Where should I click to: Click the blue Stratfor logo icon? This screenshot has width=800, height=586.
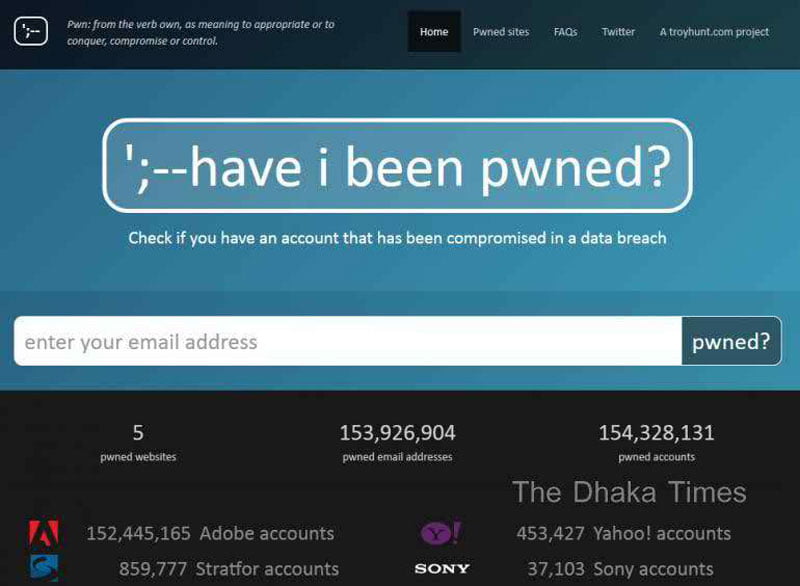pos(44,568)
